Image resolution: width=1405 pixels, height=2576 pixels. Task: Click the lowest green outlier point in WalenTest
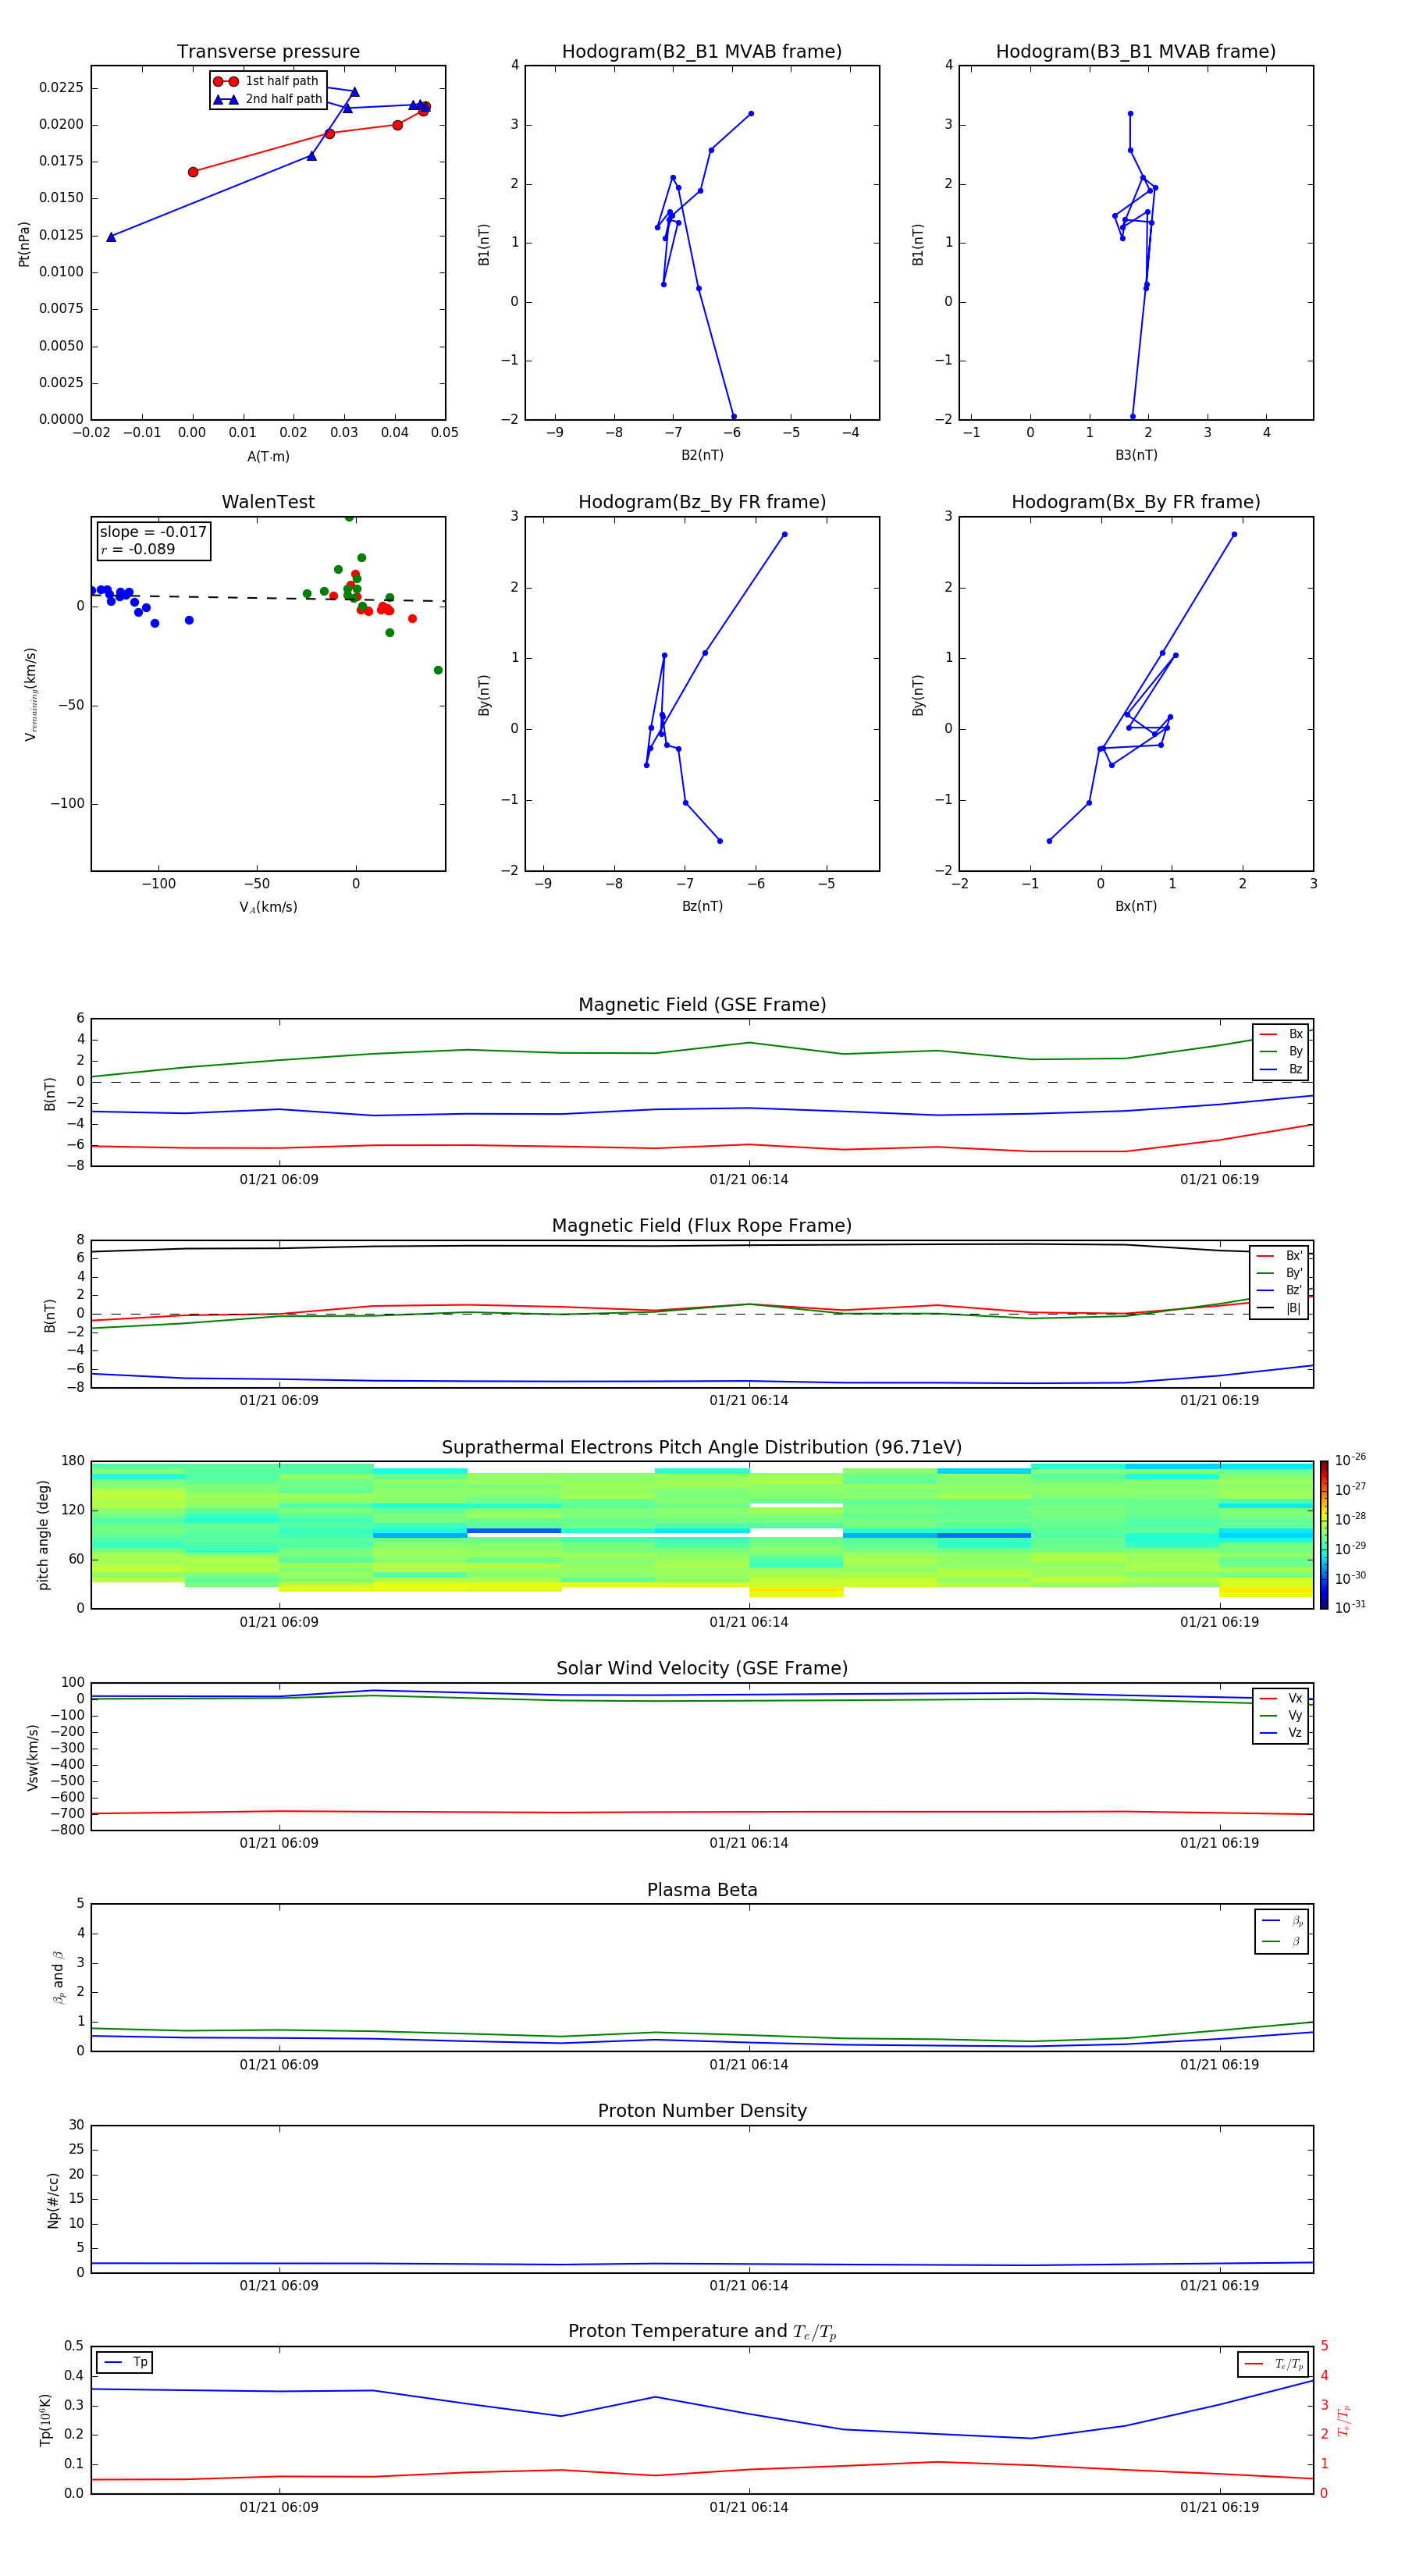(438, 670)
